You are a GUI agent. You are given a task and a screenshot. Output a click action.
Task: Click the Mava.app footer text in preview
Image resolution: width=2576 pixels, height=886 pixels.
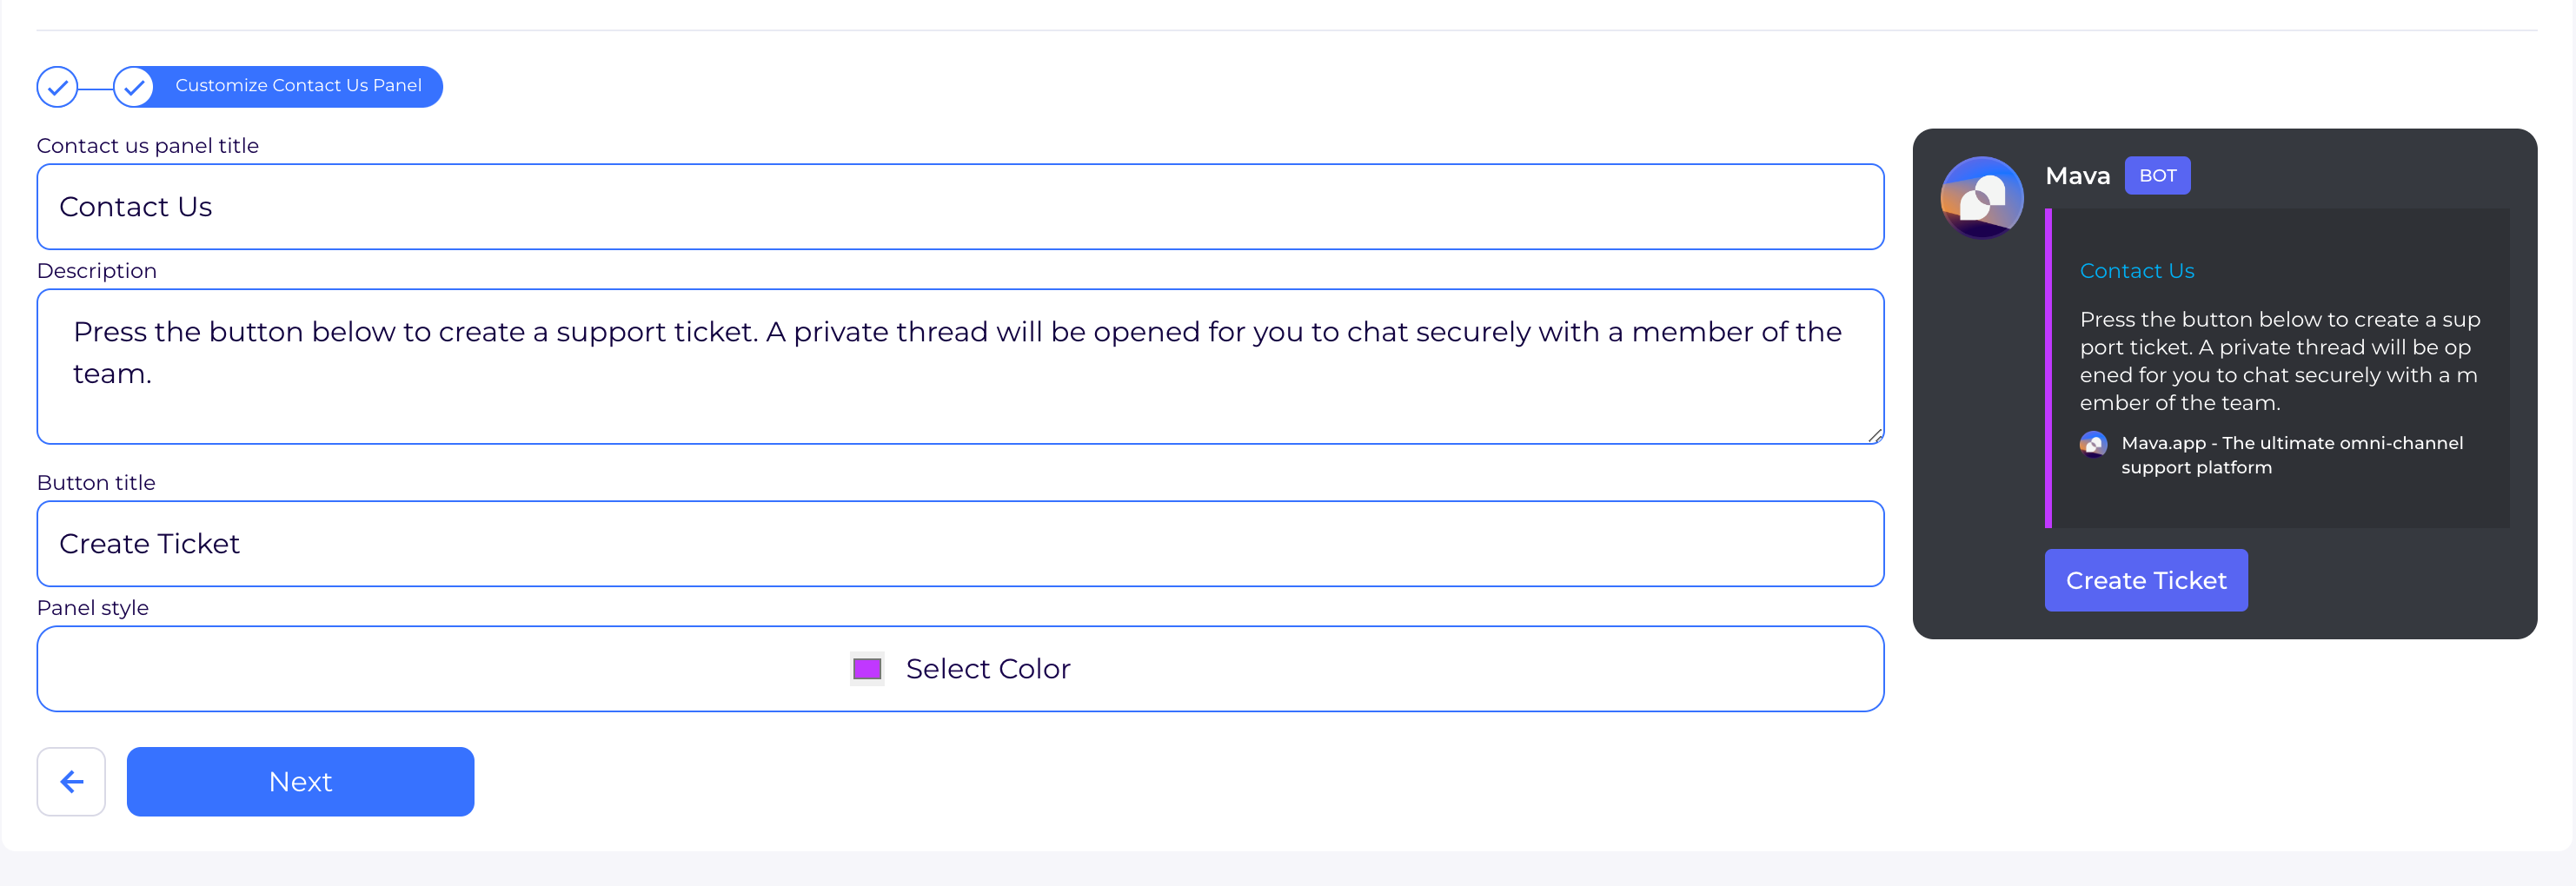tap(2291, 455)
